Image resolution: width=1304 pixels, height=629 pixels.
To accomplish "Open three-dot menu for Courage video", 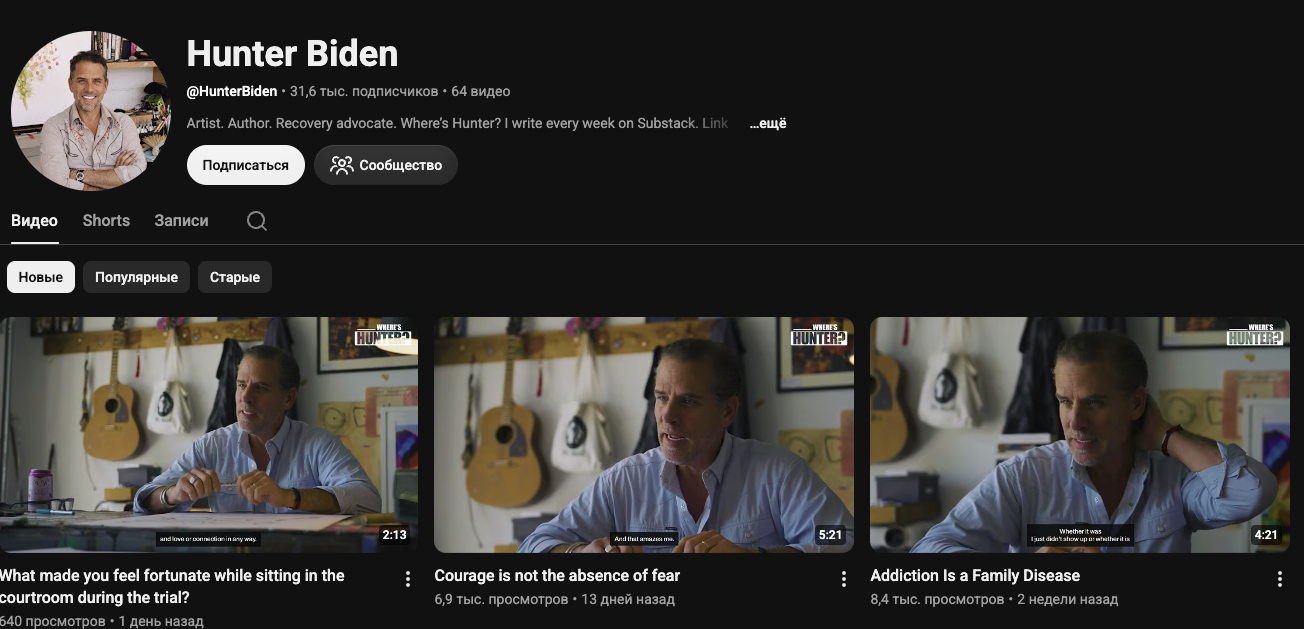I will 844,579.
